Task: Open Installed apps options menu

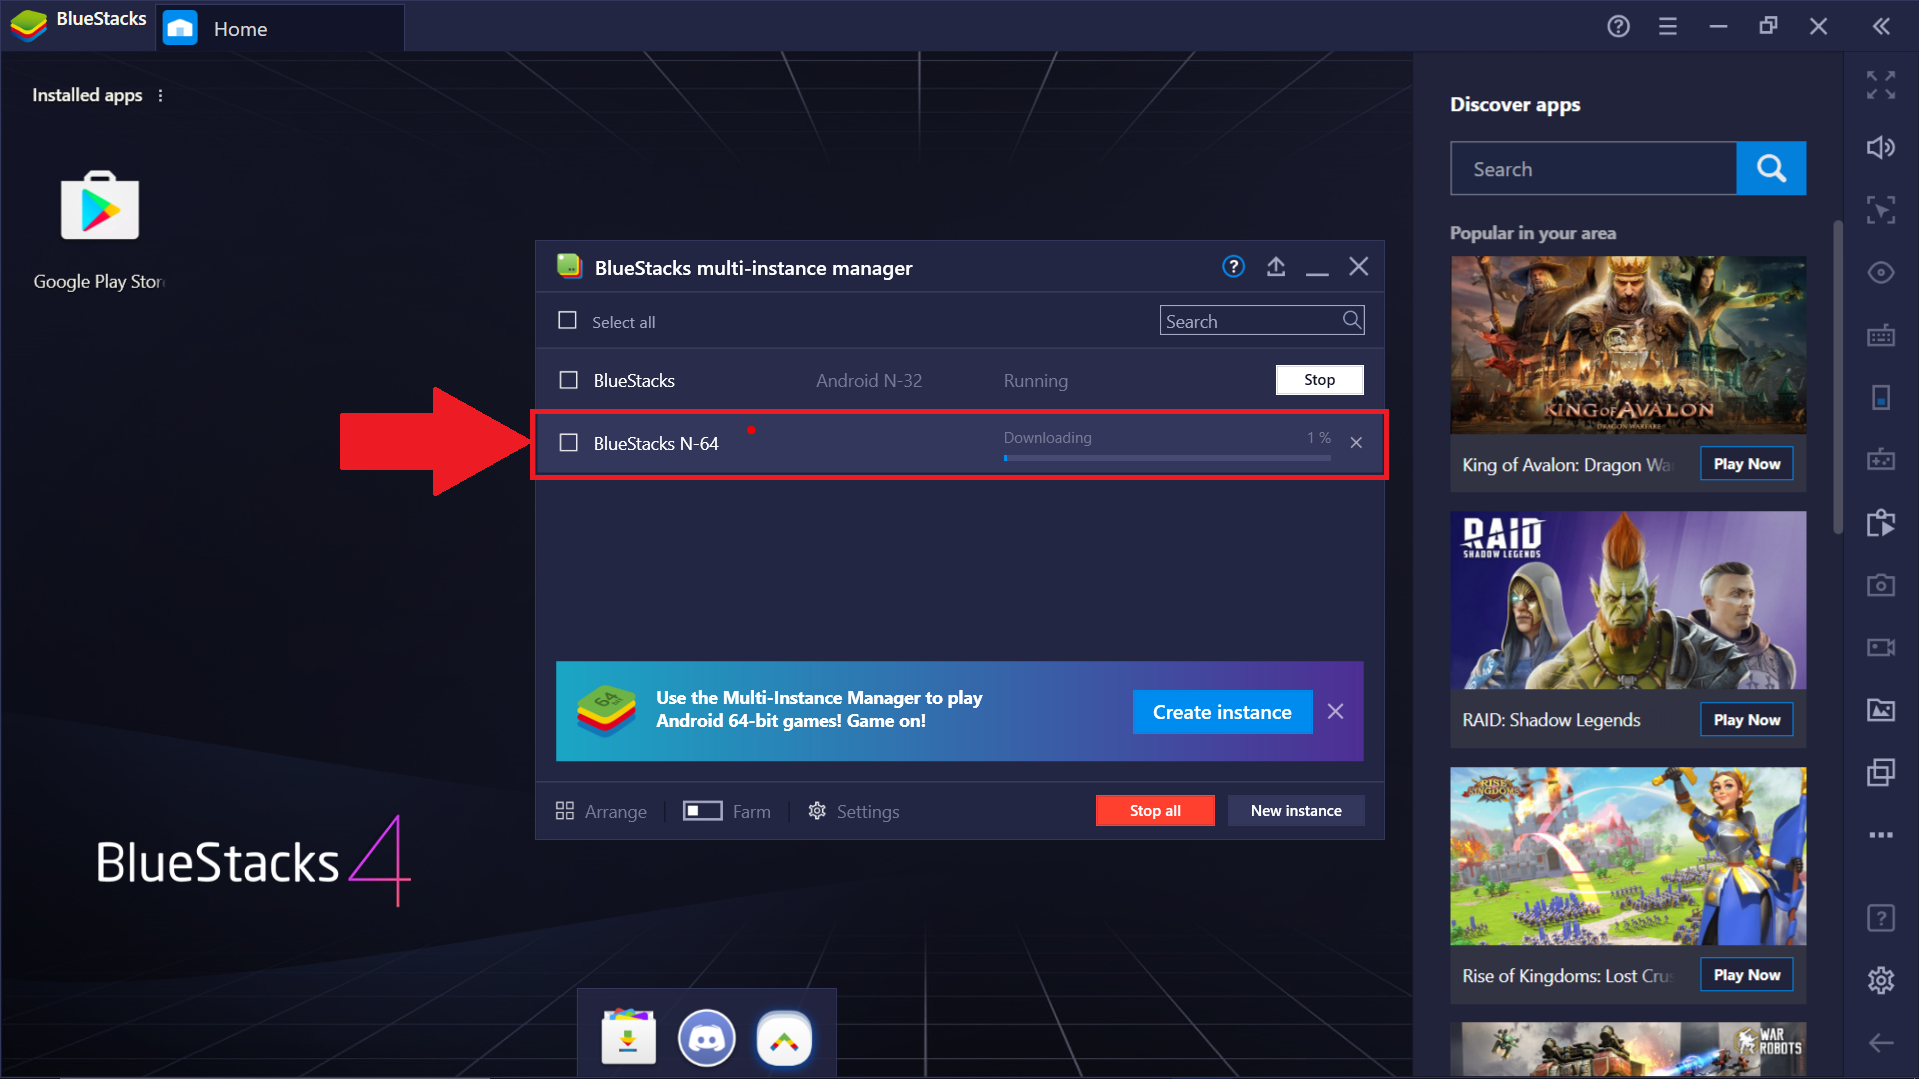Action: tap(160, 95)
